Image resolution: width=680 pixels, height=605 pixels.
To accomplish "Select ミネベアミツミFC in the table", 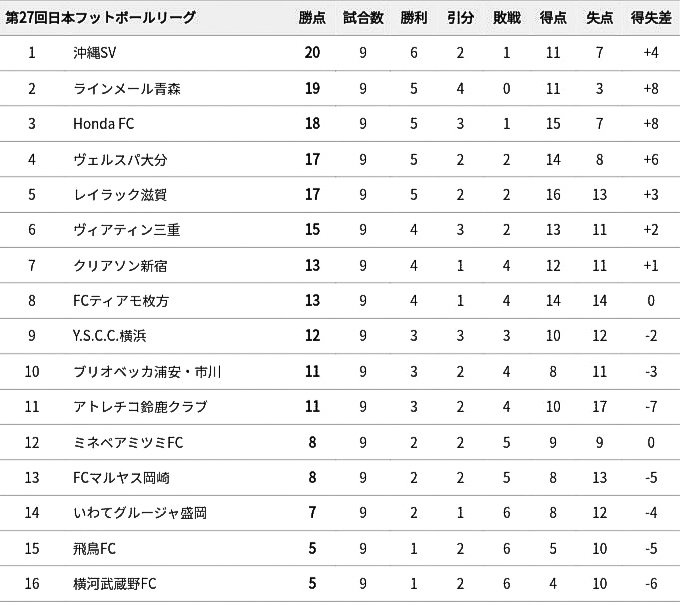I will point(128,442).
